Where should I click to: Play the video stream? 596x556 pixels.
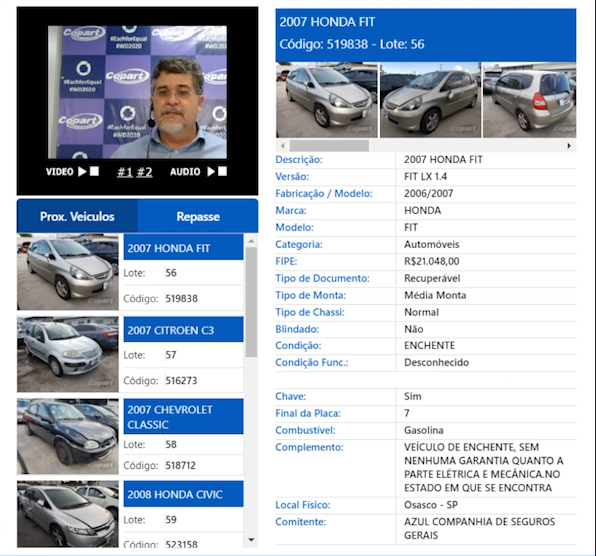coord(82,171)
